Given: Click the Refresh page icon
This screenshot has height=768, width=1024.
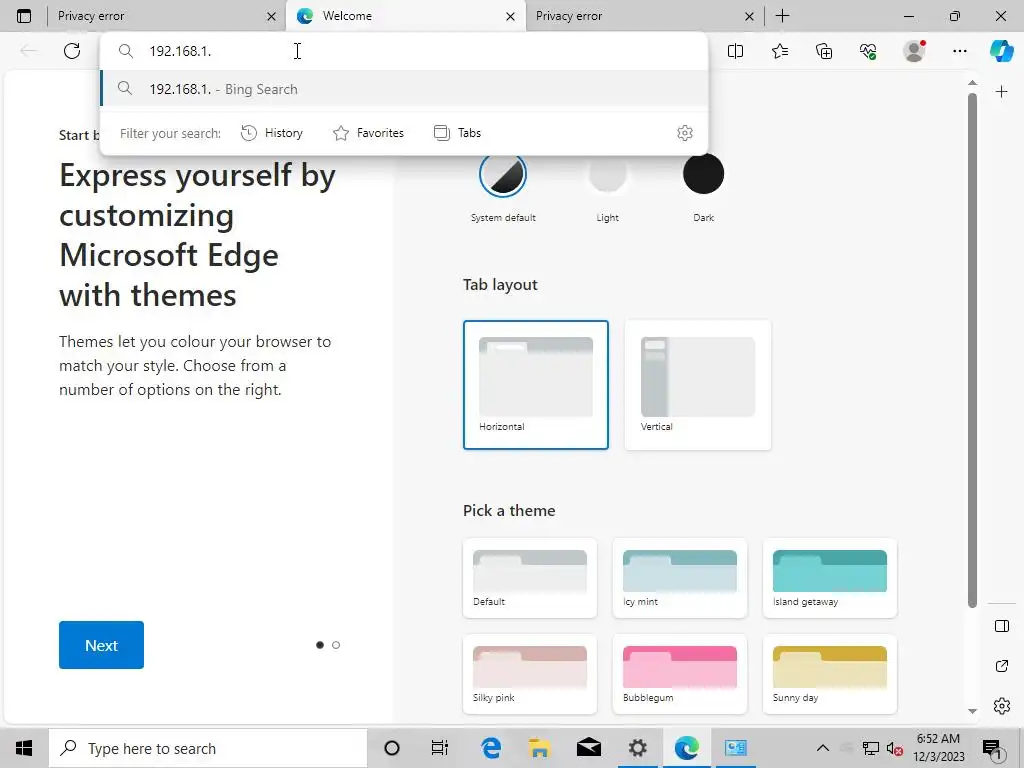Looking at the screenshot, I should (x=72, y=51).
